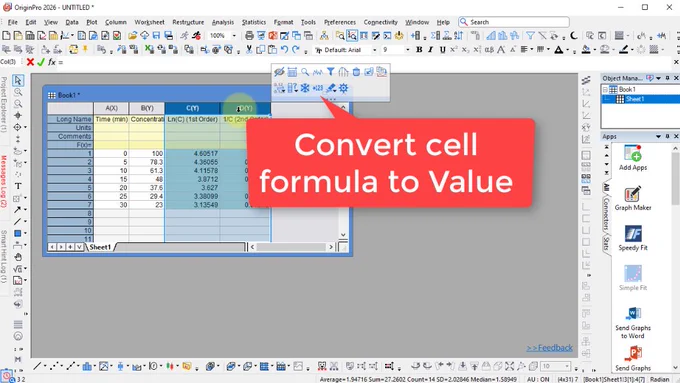Image resolution: width=680 pixels, height=383 pixels.
Task: Click the Undo arrow icon
Action: coord(284,49)
